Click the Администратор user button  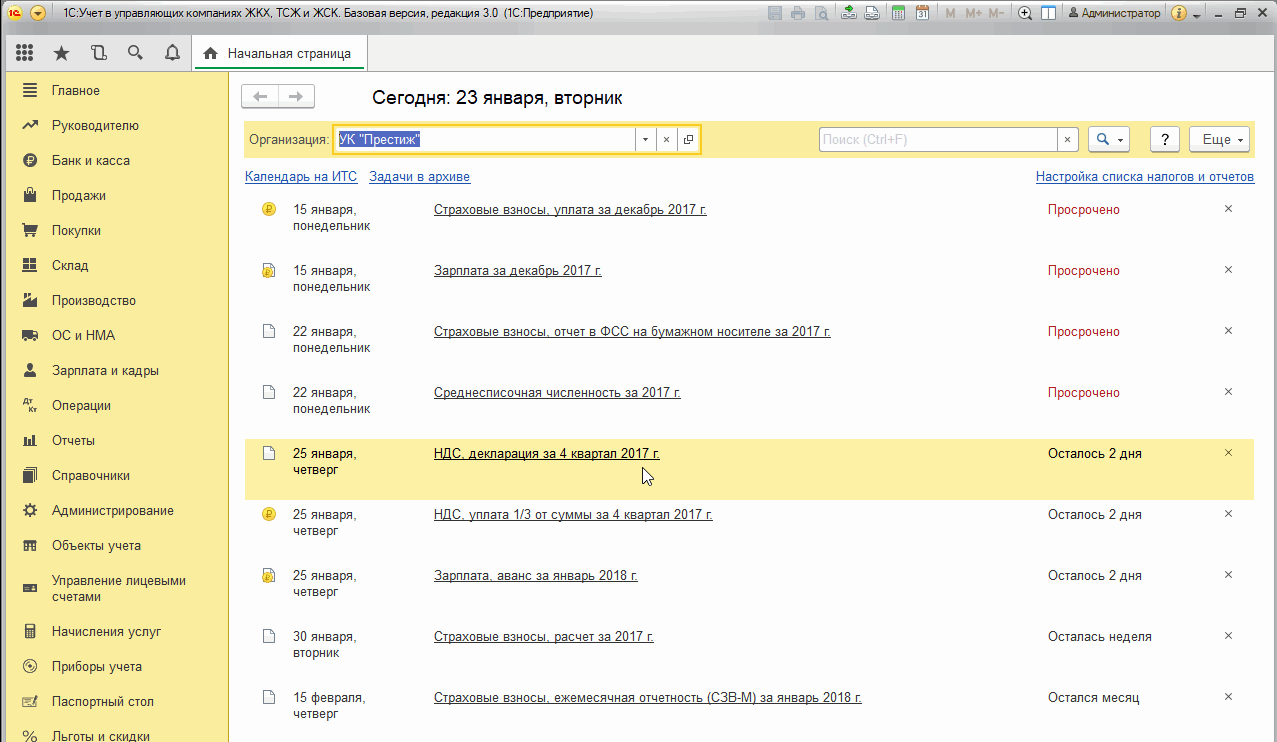click(1115, 13)
